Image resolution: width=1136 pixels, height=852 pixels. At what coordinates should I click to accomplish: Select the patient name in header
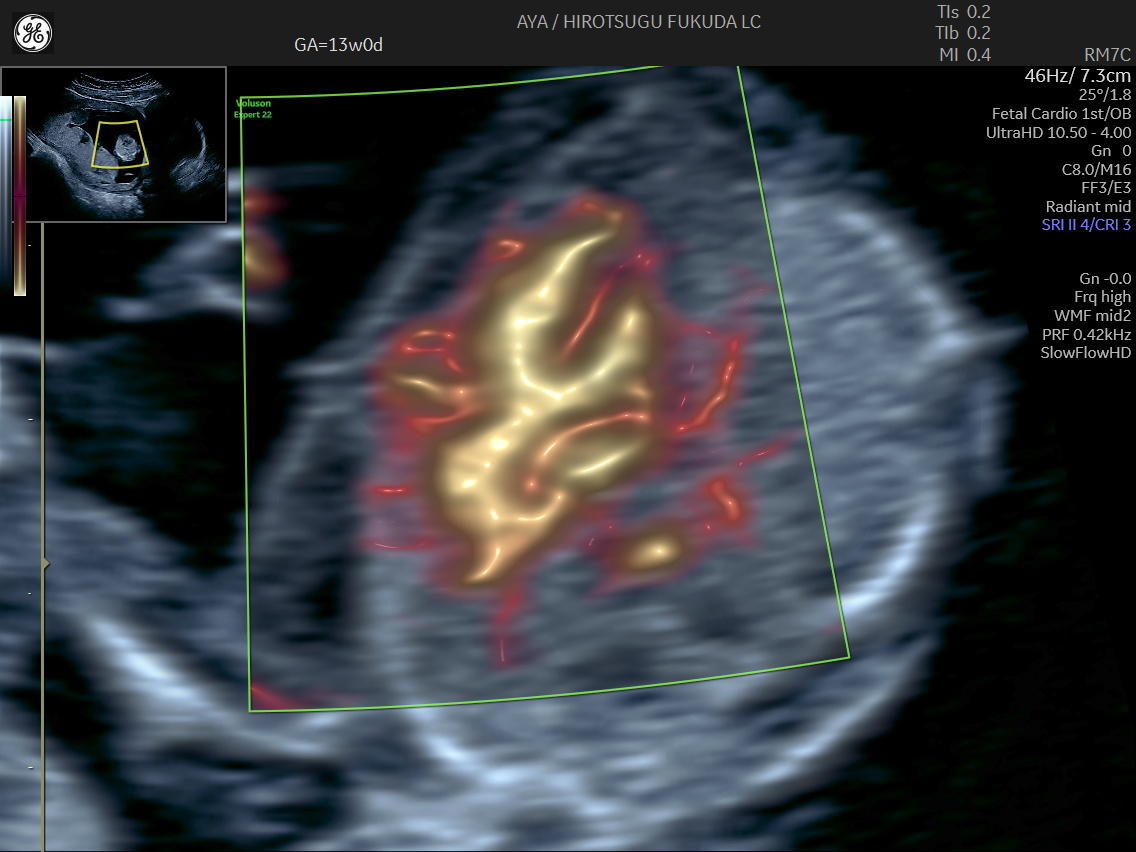coord(639,22)
